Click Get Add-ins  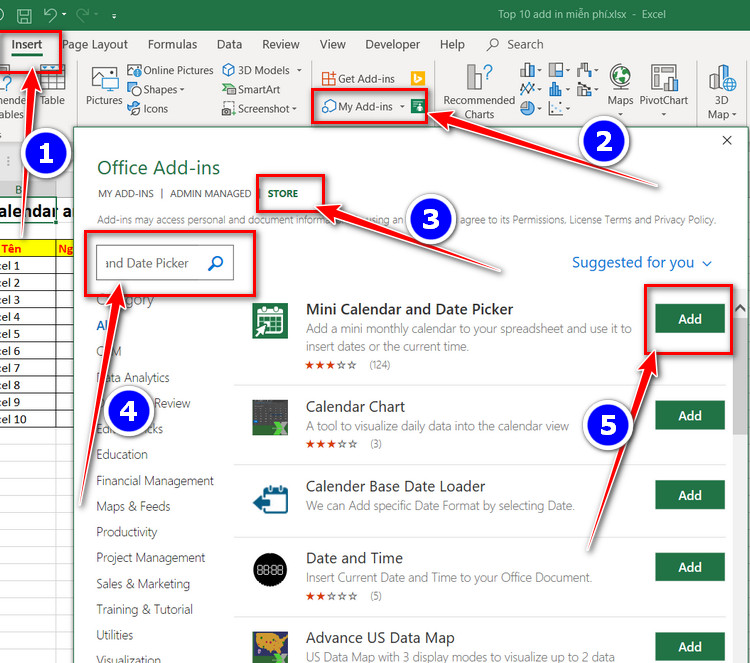(x=358, y=78)
